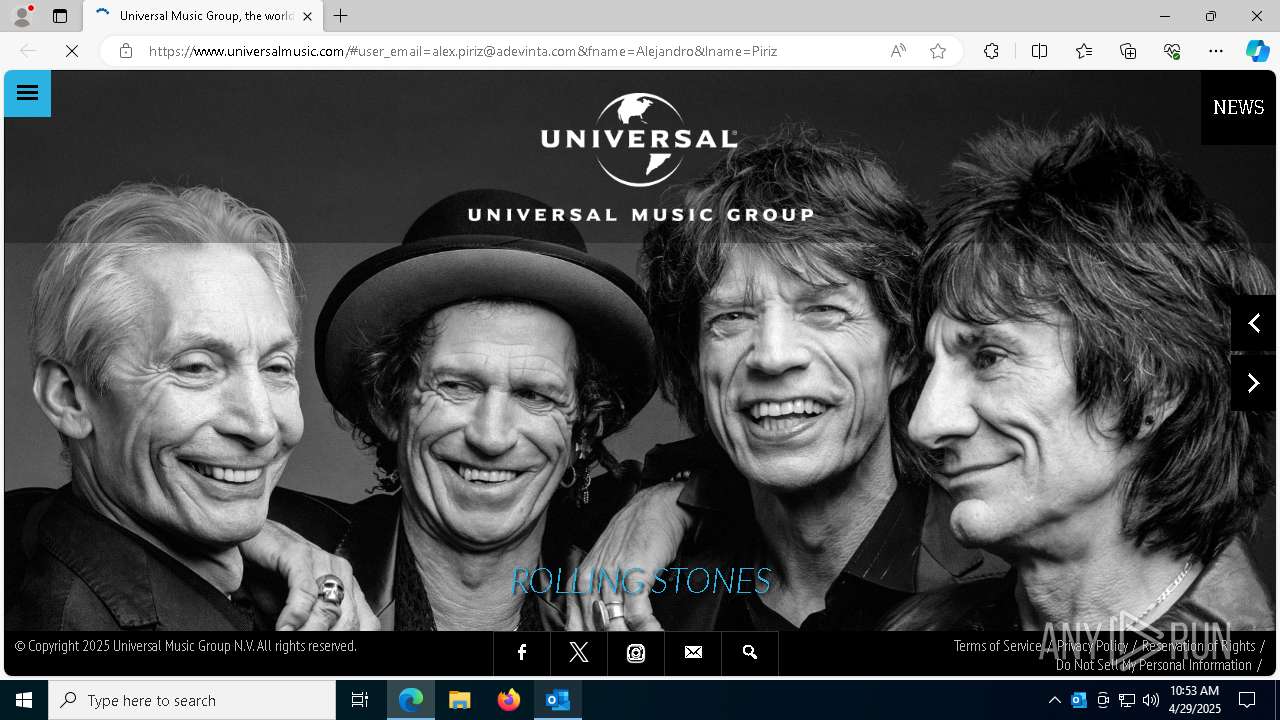Viewport: 1280px width, 720px height.
Task: Stop loading the page
Action: tap(72, 51)
